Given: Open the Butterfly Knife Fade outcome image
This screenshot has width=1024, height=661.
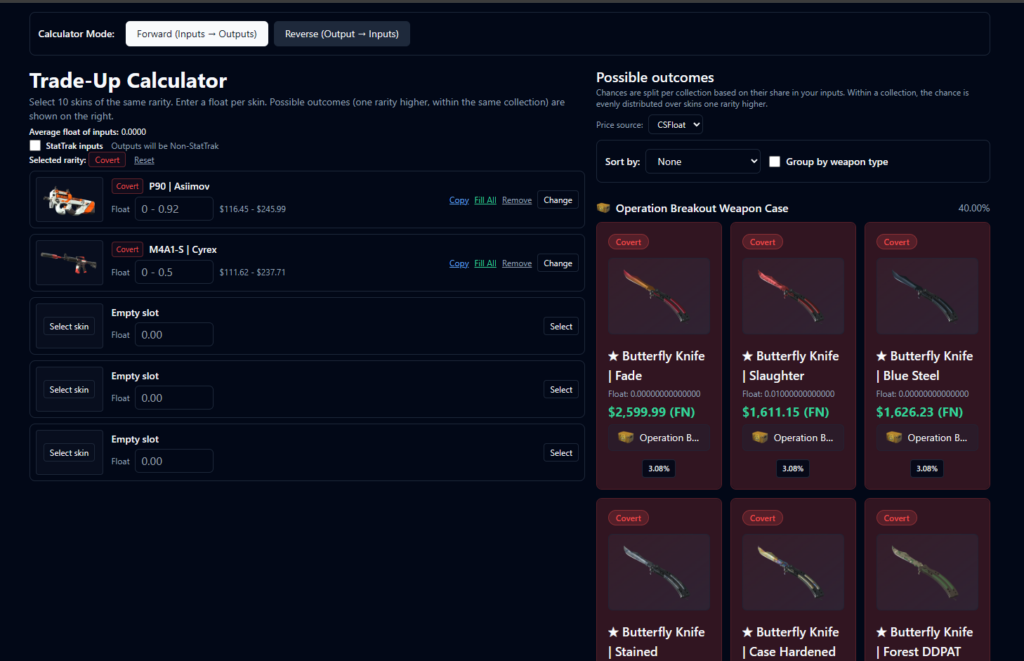Looking at the screenshot, I should [x=658, y=296].
